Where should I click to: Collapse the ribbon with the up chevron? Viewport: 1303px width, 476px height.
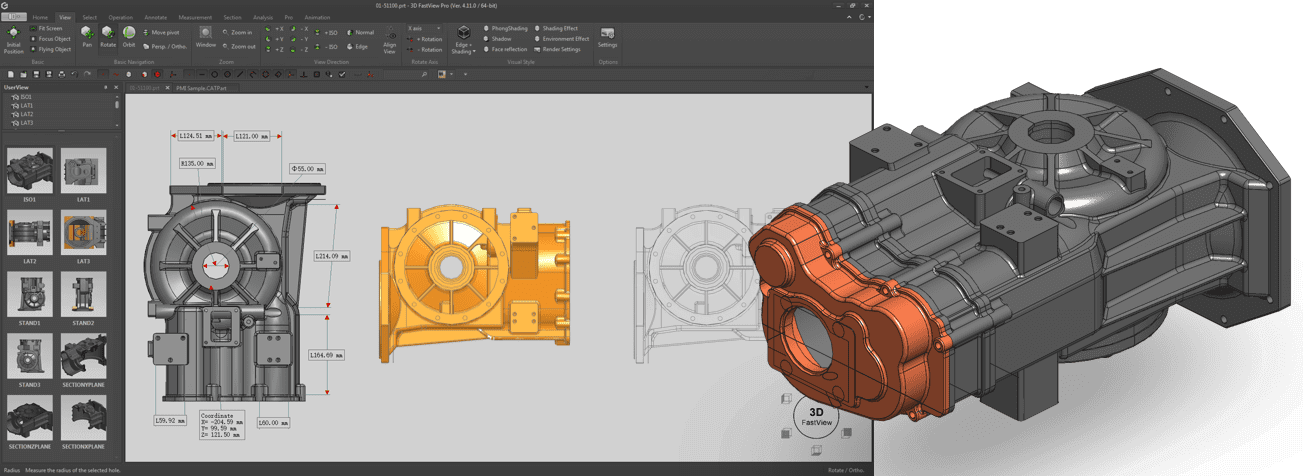[x=850, y=17]
